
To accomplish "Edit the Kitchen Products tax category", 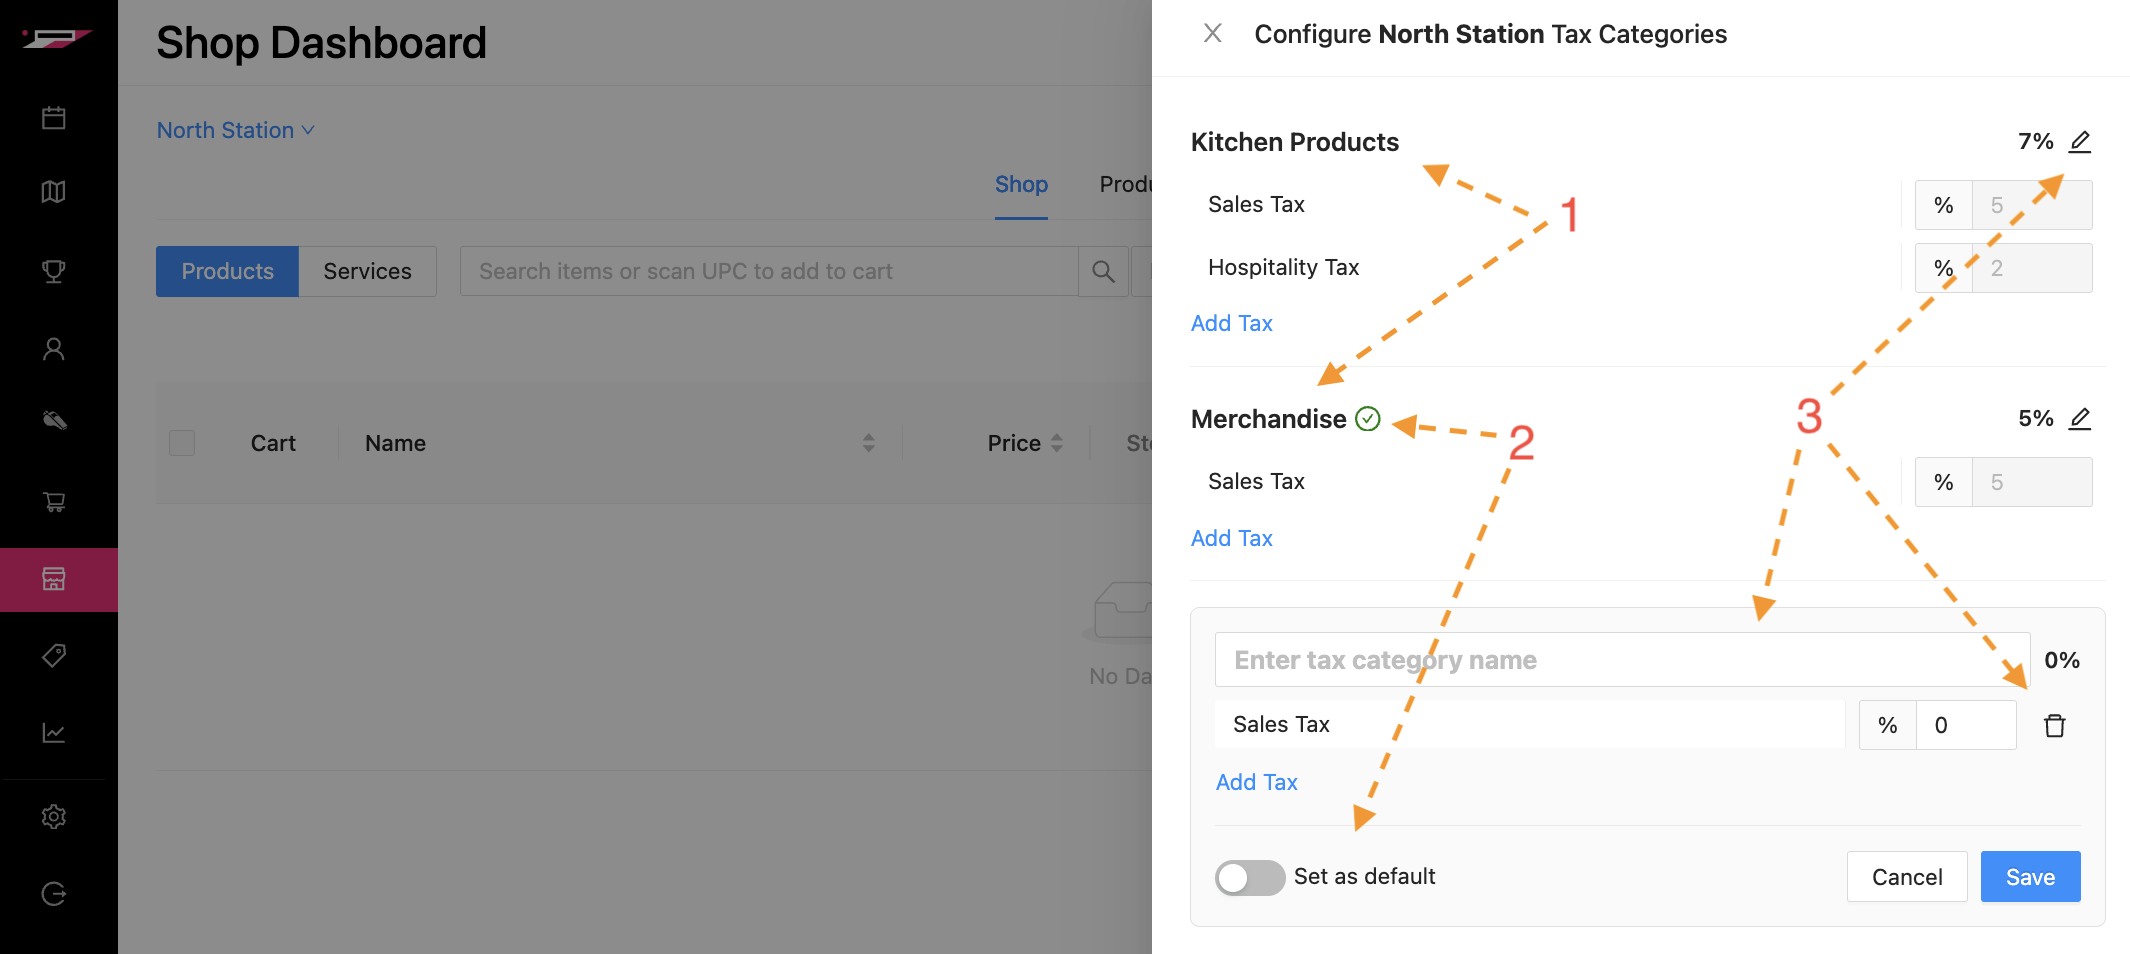I will tap(2080, 142).
